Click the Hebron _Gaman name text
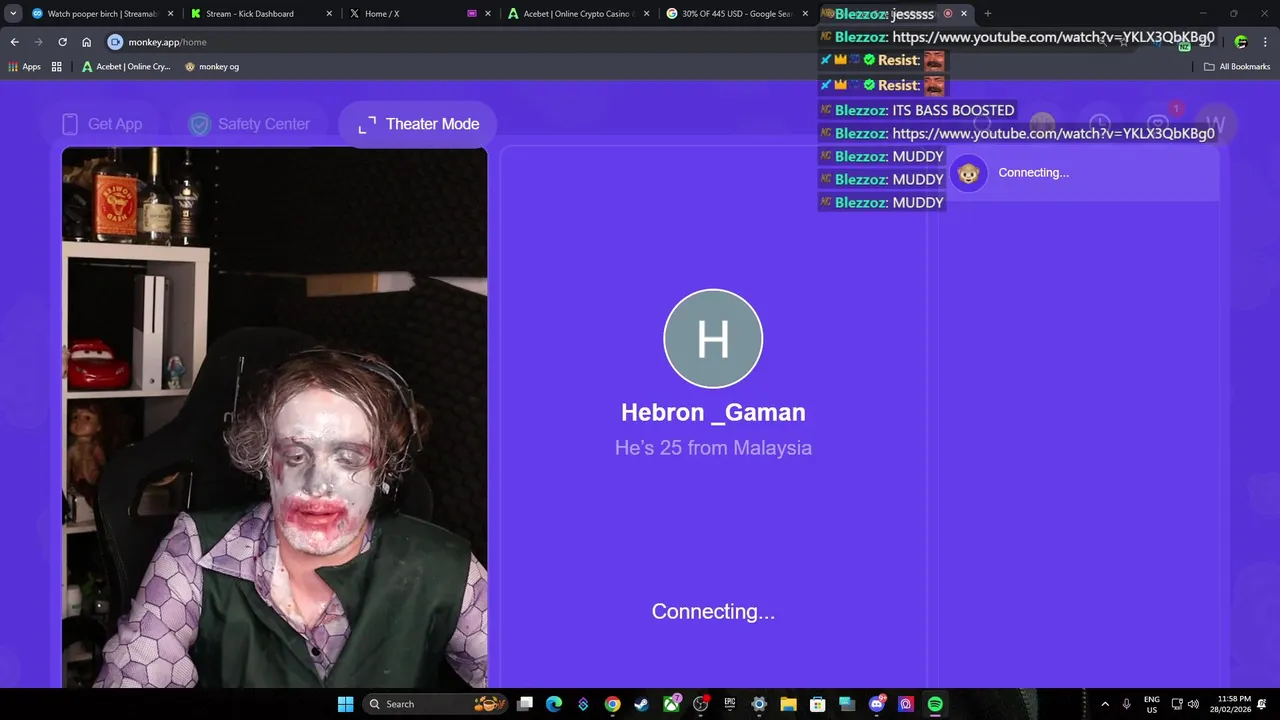 click(713, 412)
